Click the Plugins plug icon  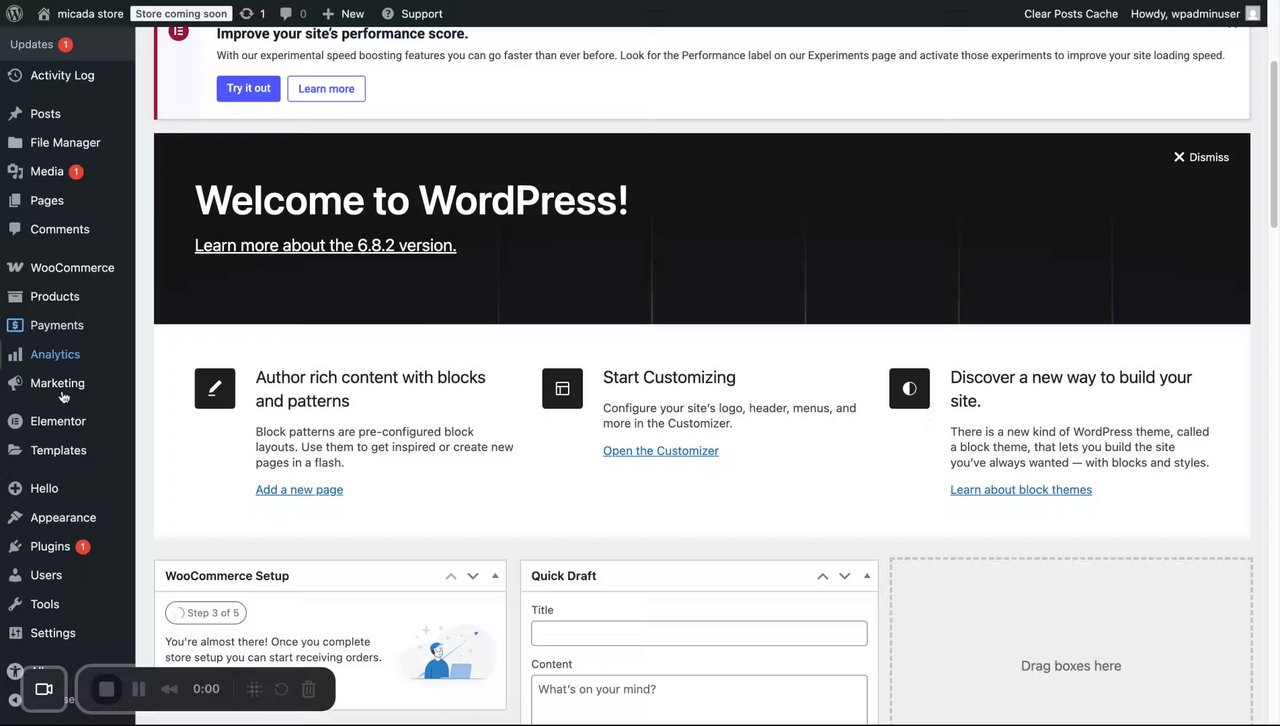pyautogui.click(x=15, y=547)
